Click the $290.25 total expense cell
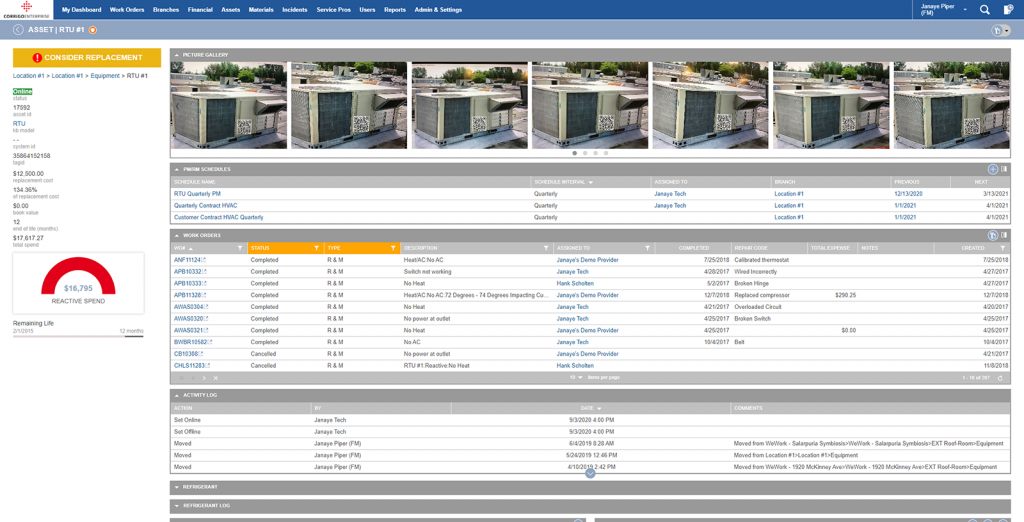 pos(846,295)
